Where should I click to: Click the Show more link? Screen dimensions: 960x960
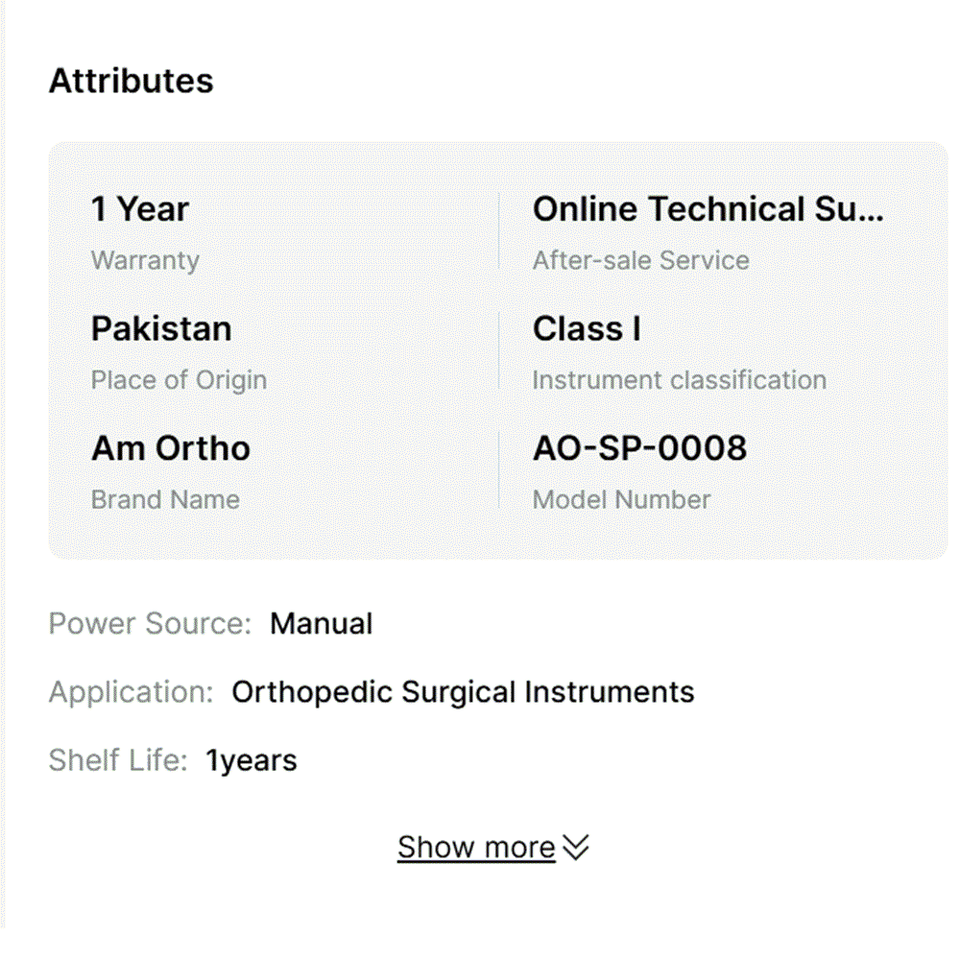476,847
